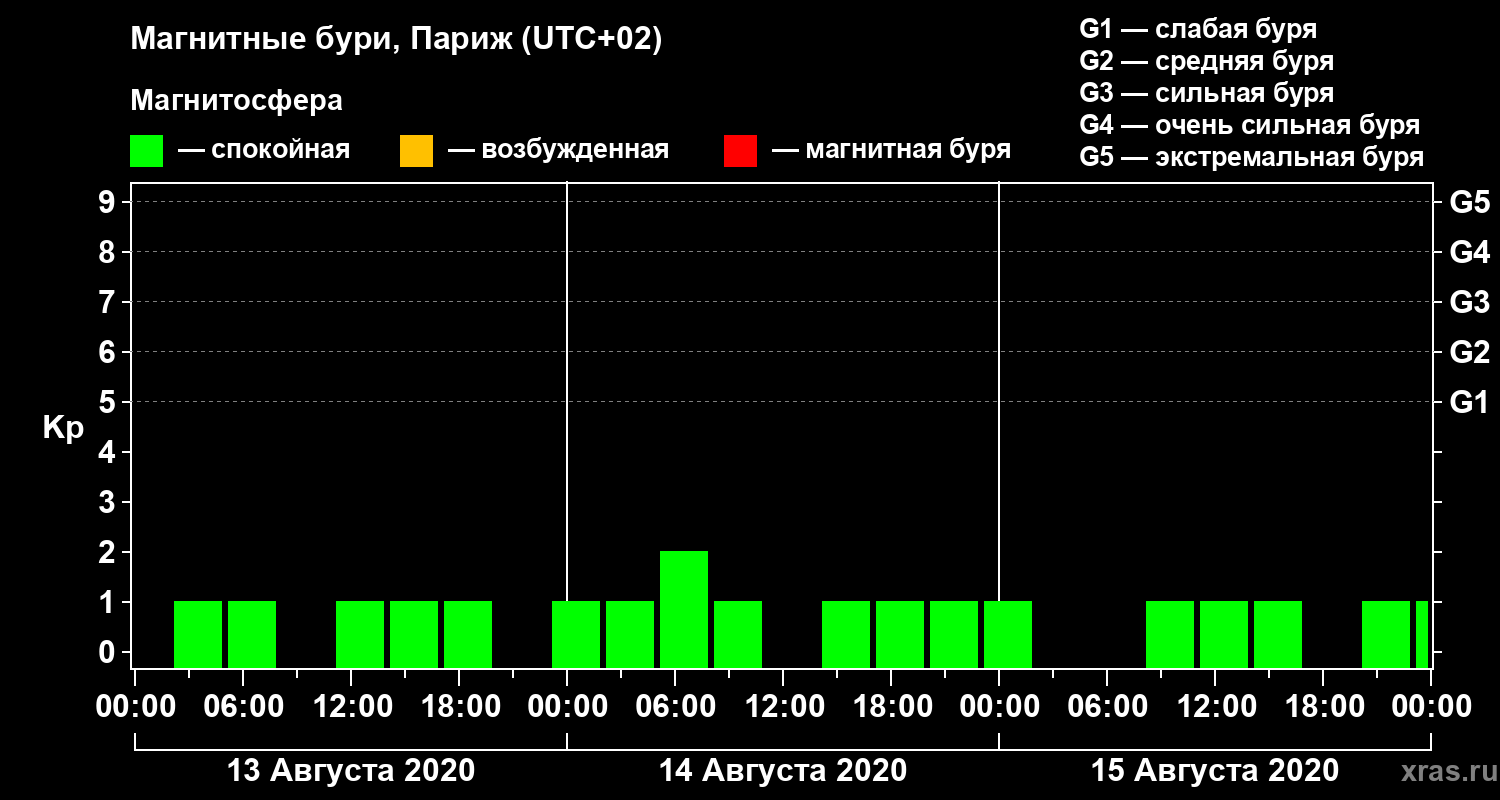The image size is (1500, 800).
Task: Click the 'G2 — средняя буря' description
Action: (1206, 61)
